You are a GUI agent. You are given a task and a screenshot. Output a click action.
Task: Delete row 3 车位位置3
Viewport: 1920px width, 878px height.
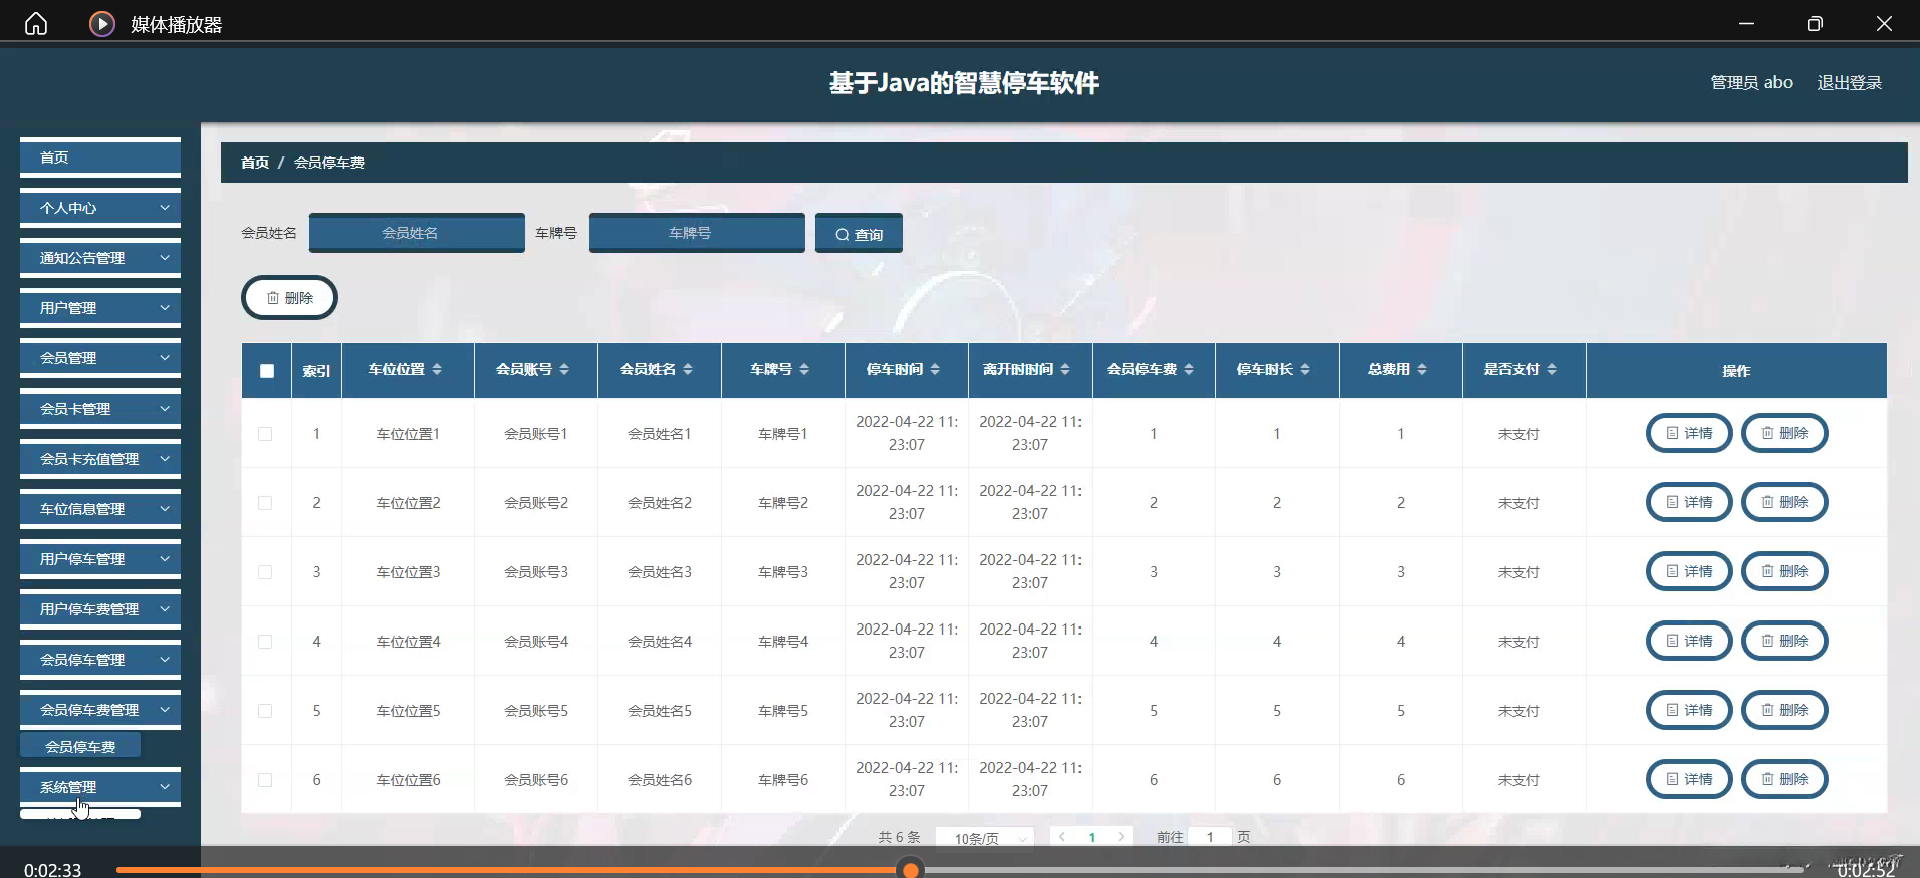(1785, 571)
